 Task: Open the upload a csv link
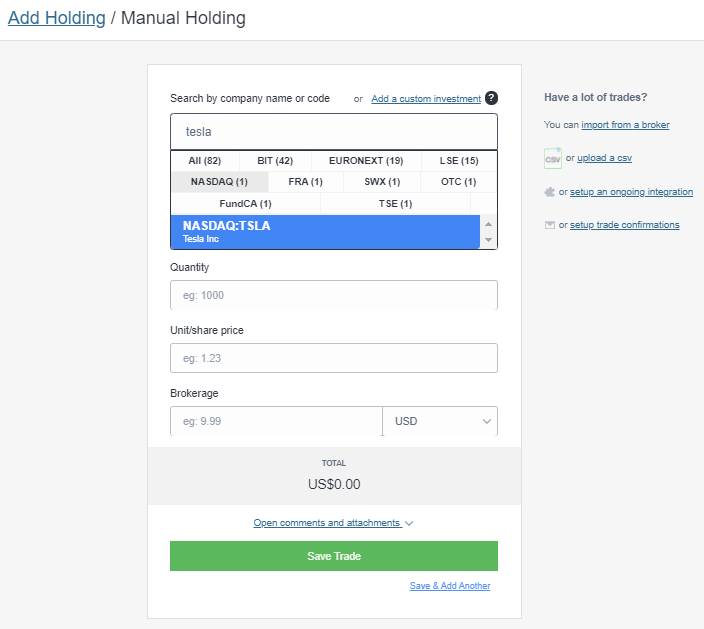[x=604, y=158]
